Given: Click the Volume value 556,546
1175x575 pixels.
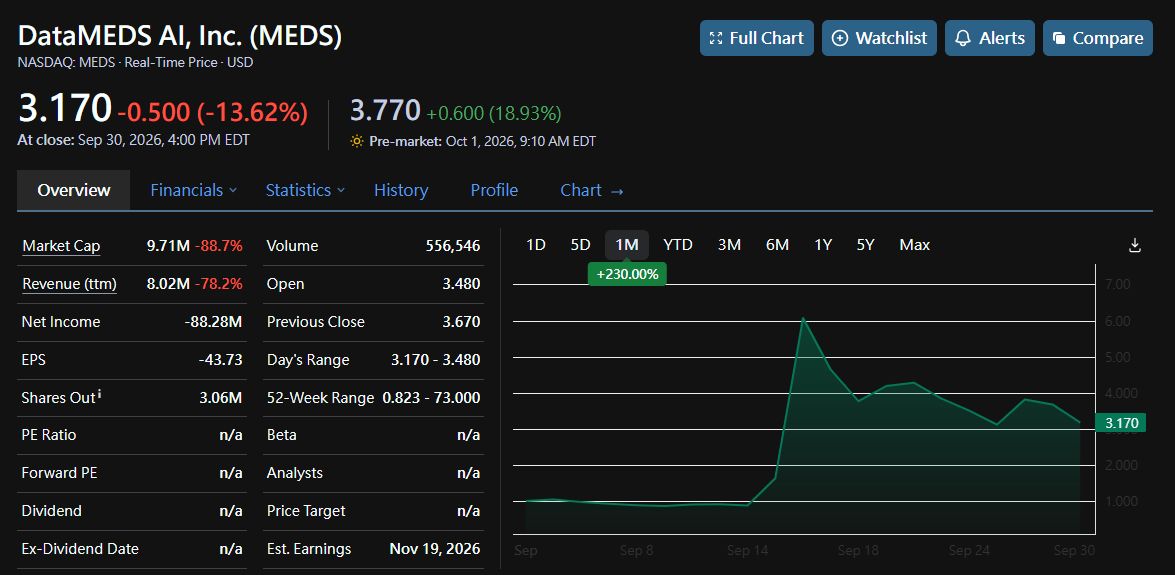Looking at the screenshot, I should click(x=451, y=246).
